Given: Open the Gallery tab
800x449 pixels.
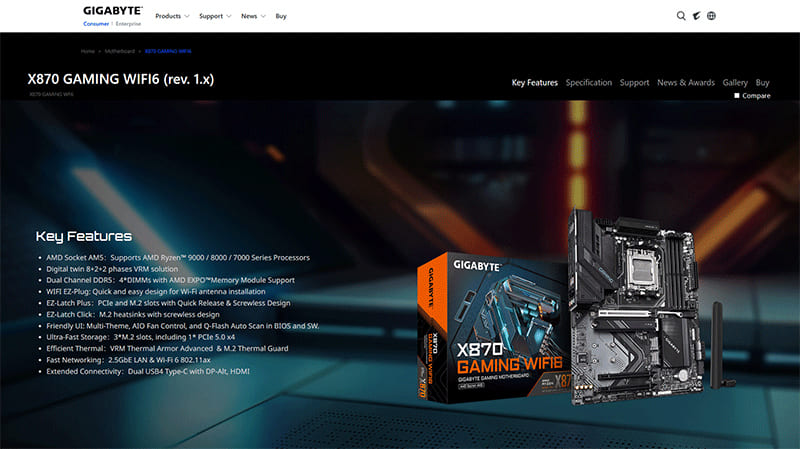Looking at the screenshot, I should click(735, 83).
